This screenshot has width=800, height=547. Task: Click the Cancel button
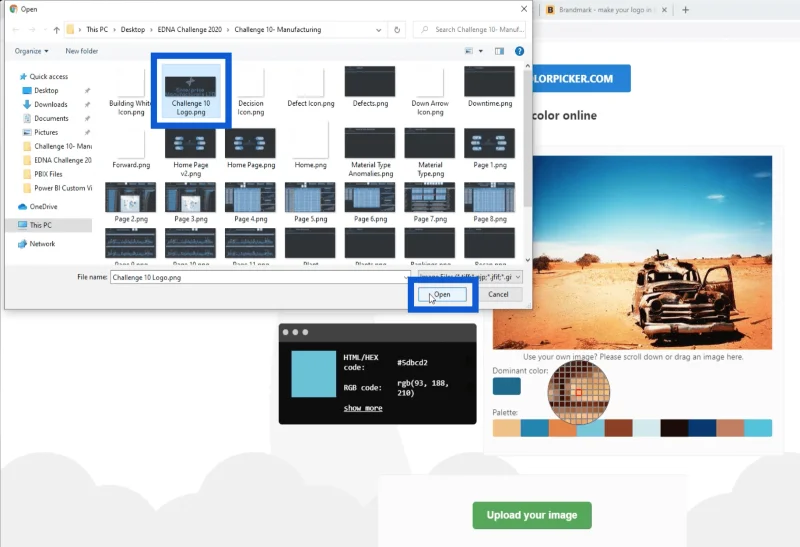point(498,294)
